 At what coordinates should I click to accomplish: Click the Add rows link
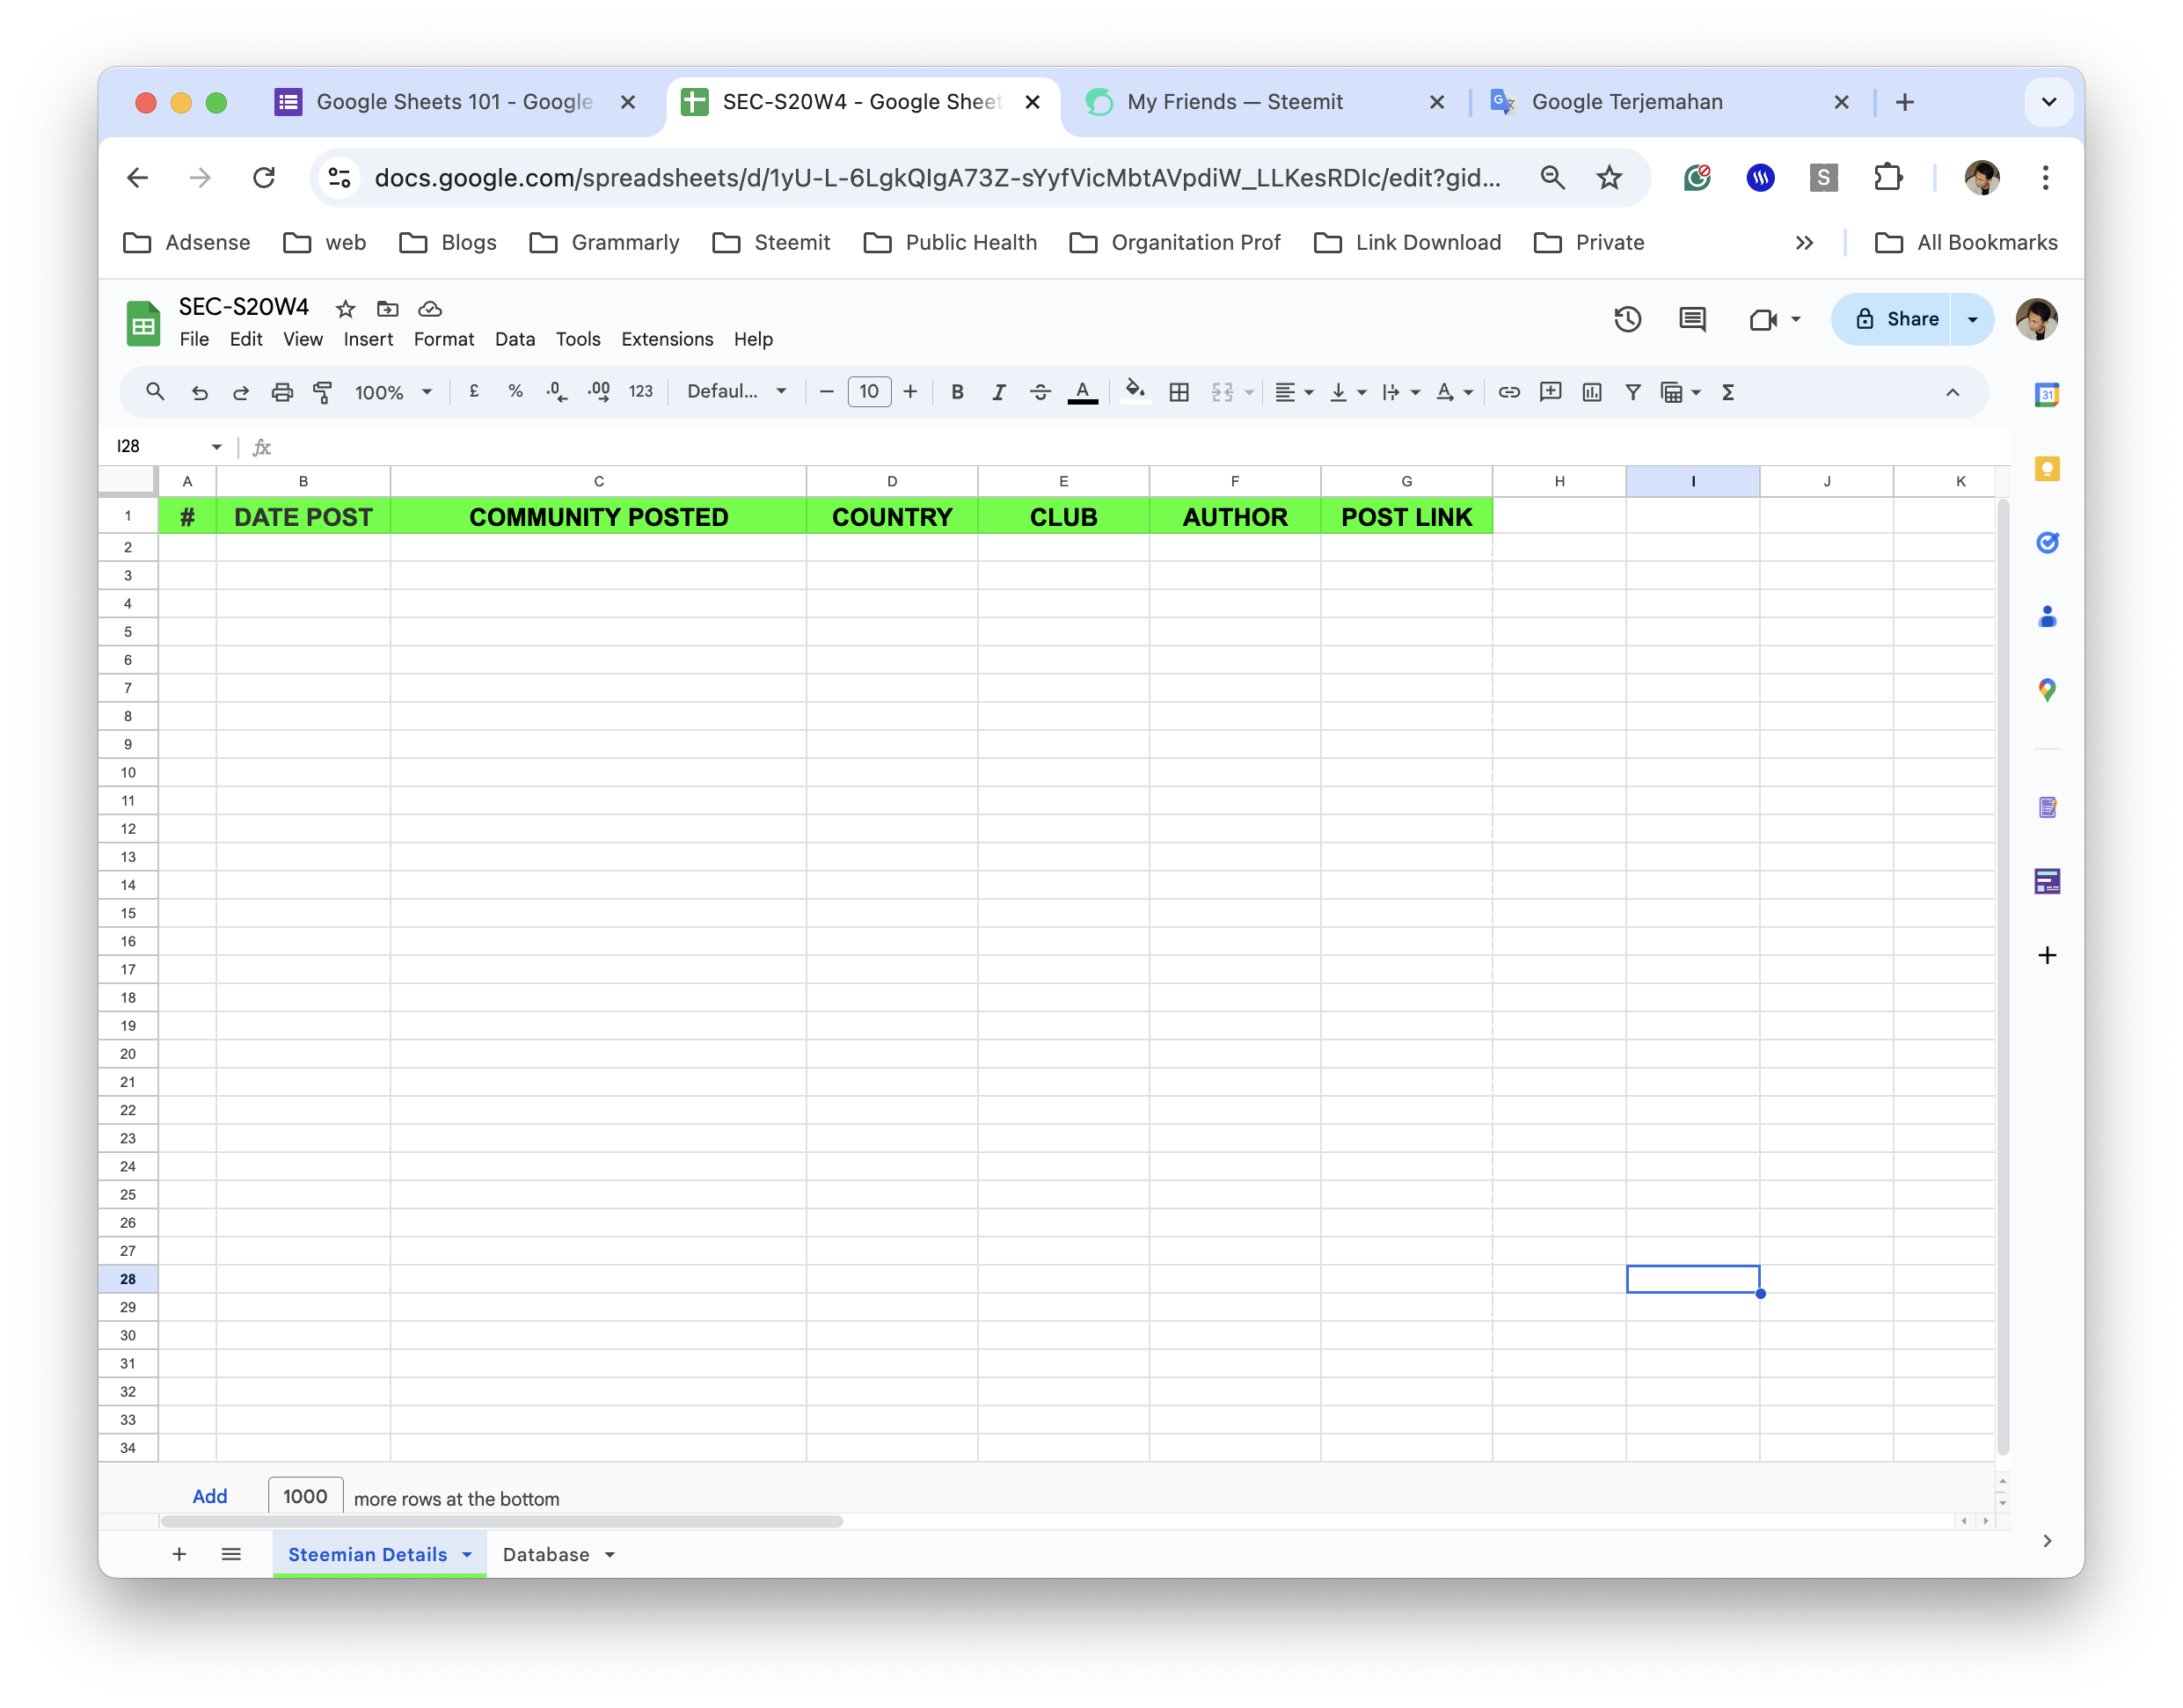[x=209, y=1496]
